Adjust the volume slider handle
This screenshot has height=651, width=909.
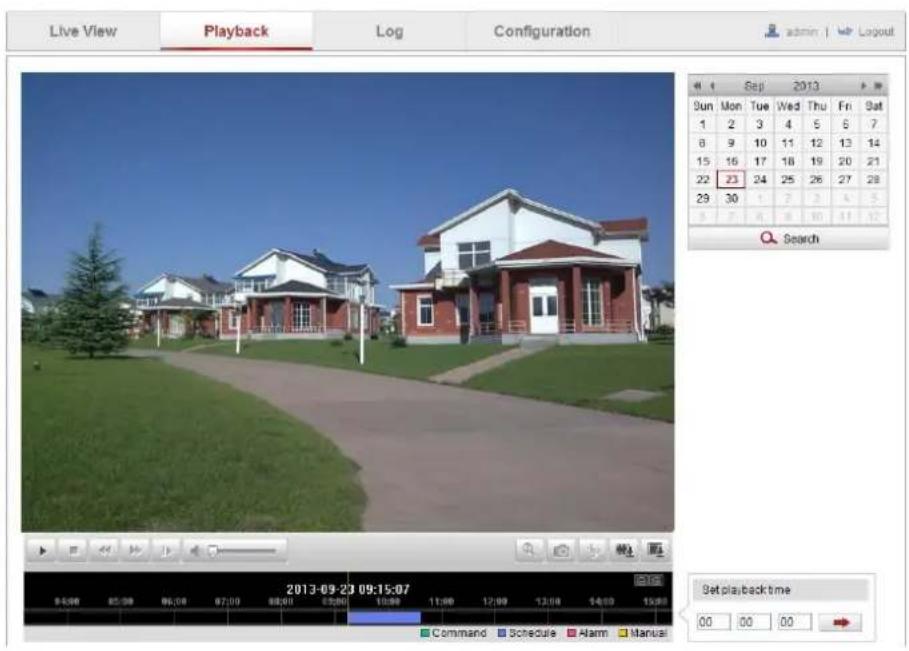213,550
